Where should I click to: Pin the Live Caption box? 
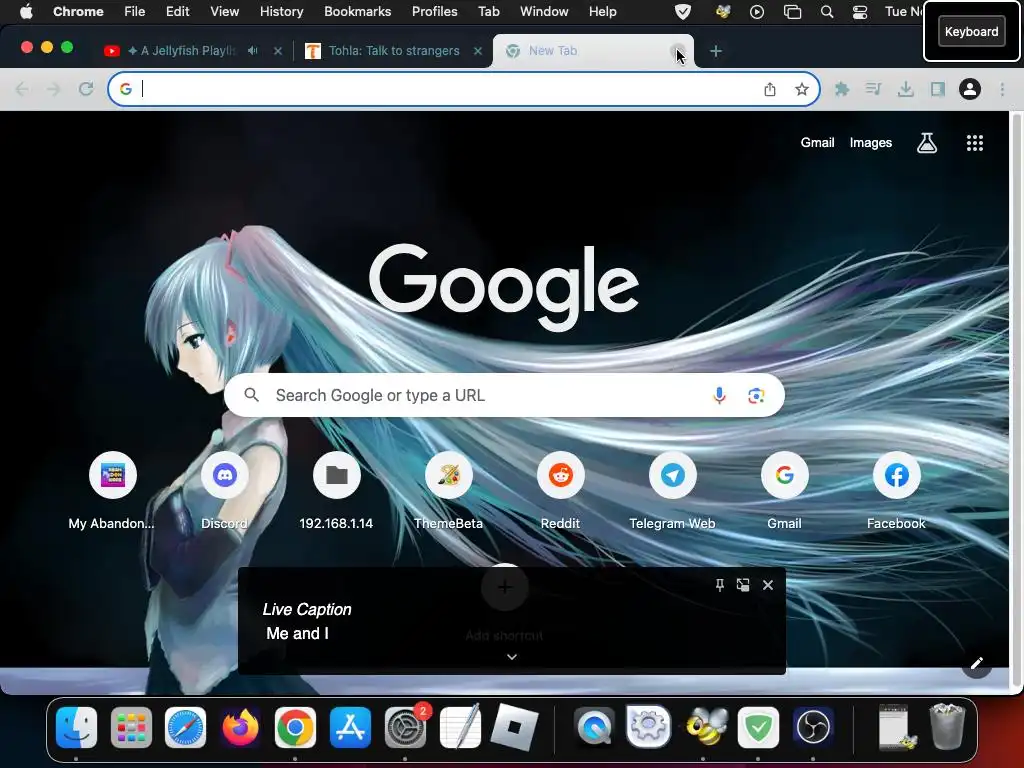point(719,585)
